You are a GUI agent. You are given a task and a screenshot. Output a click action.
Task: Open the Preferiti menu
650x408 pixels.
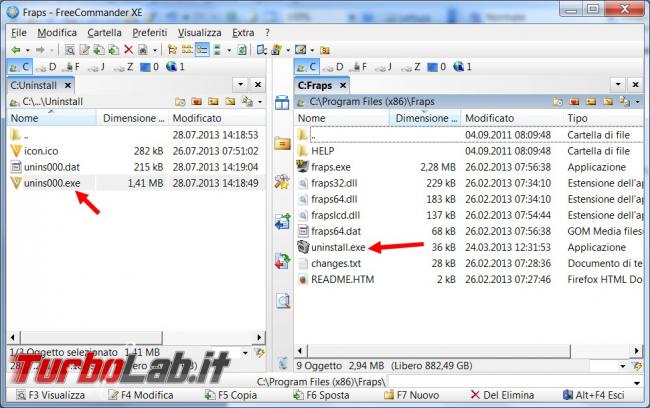(150, 33)
